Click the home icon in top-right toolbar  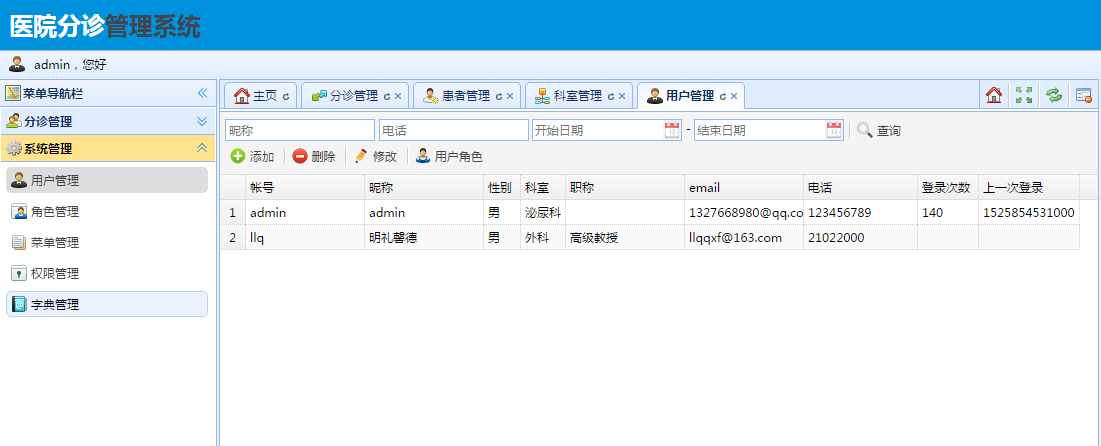pos(994,95)
